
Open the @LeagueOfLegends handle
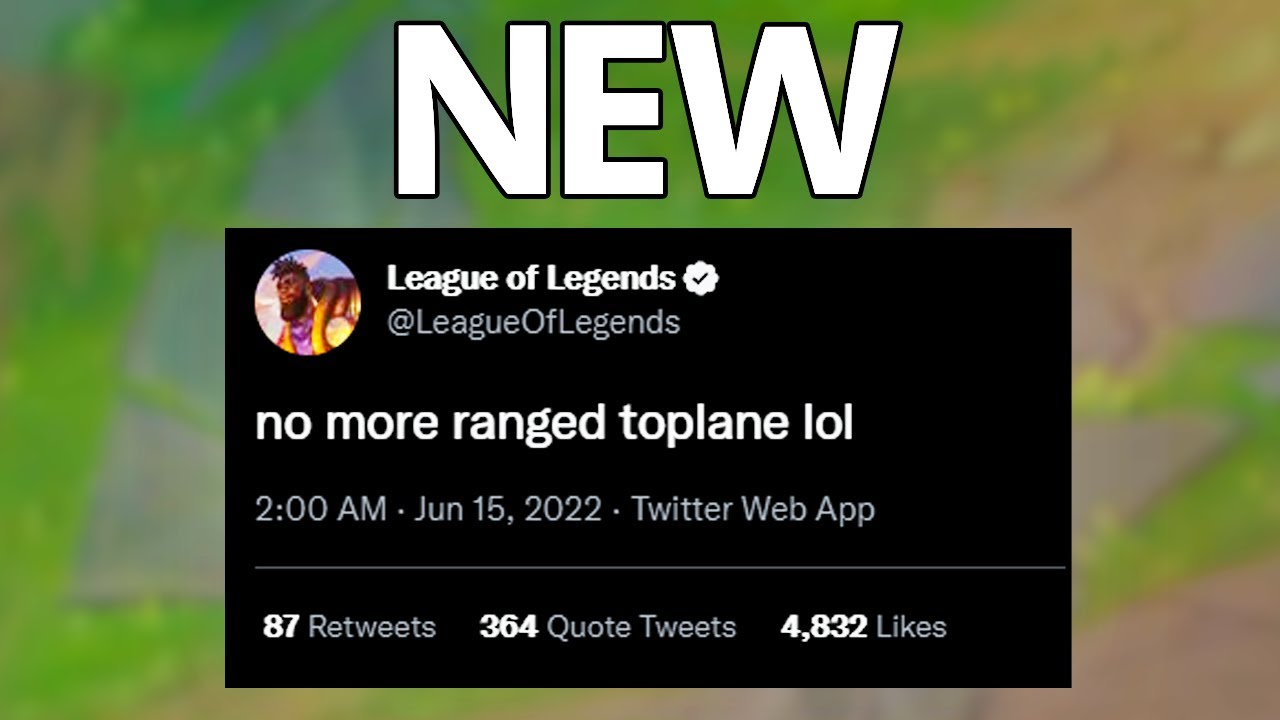[533, 322]
